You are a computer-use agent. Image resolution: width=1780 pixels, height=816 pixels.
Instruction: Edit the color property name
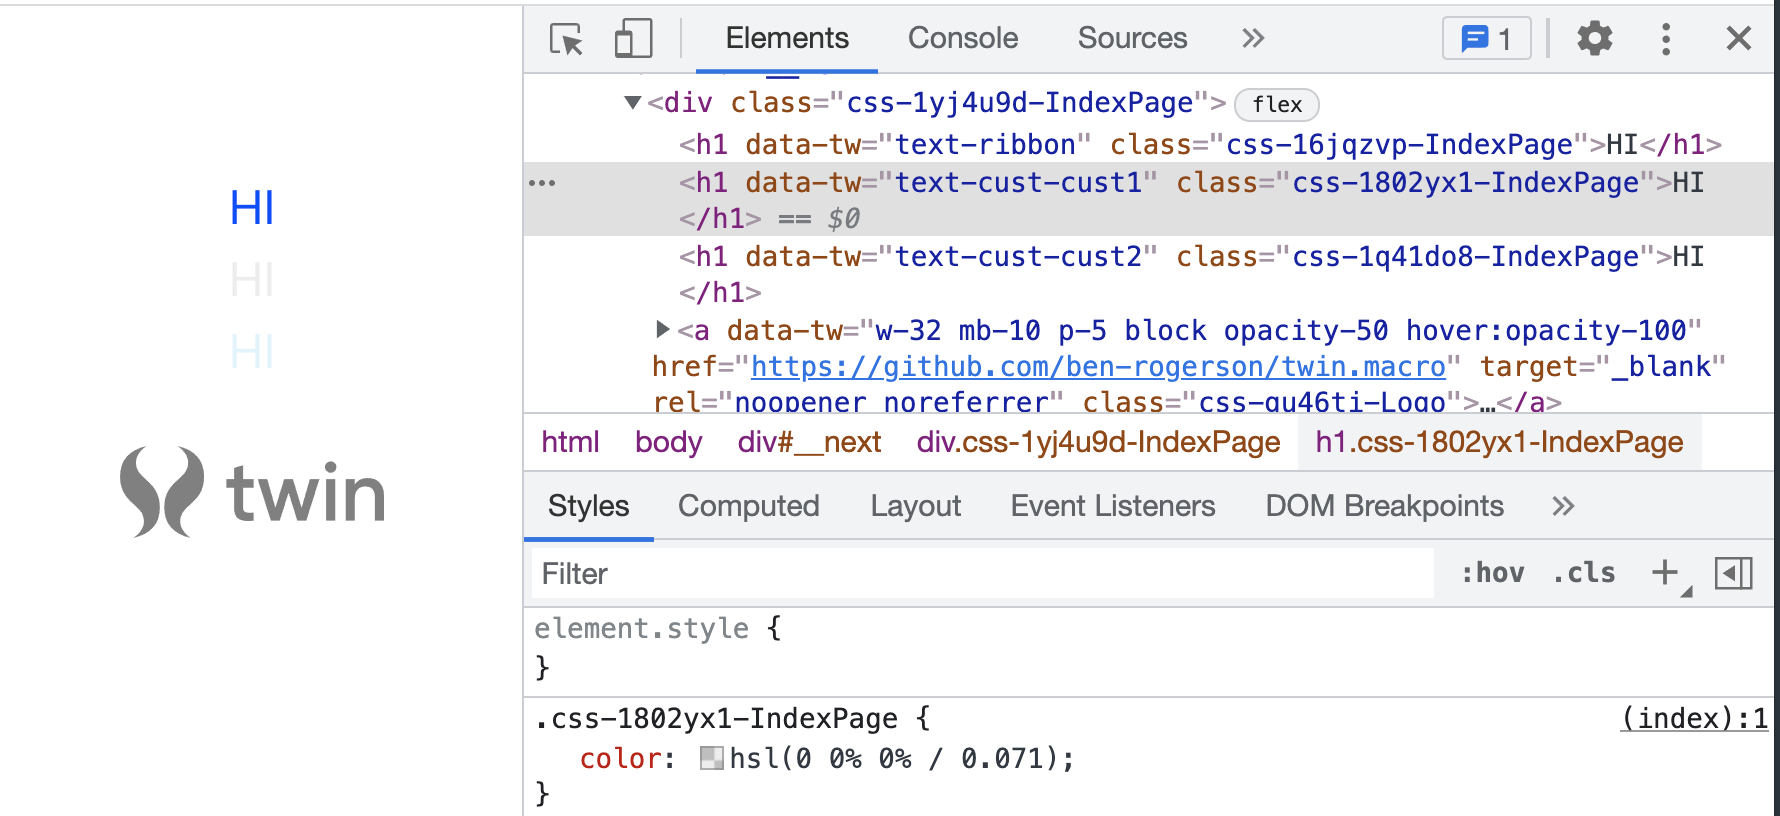(x=620, y=759)
